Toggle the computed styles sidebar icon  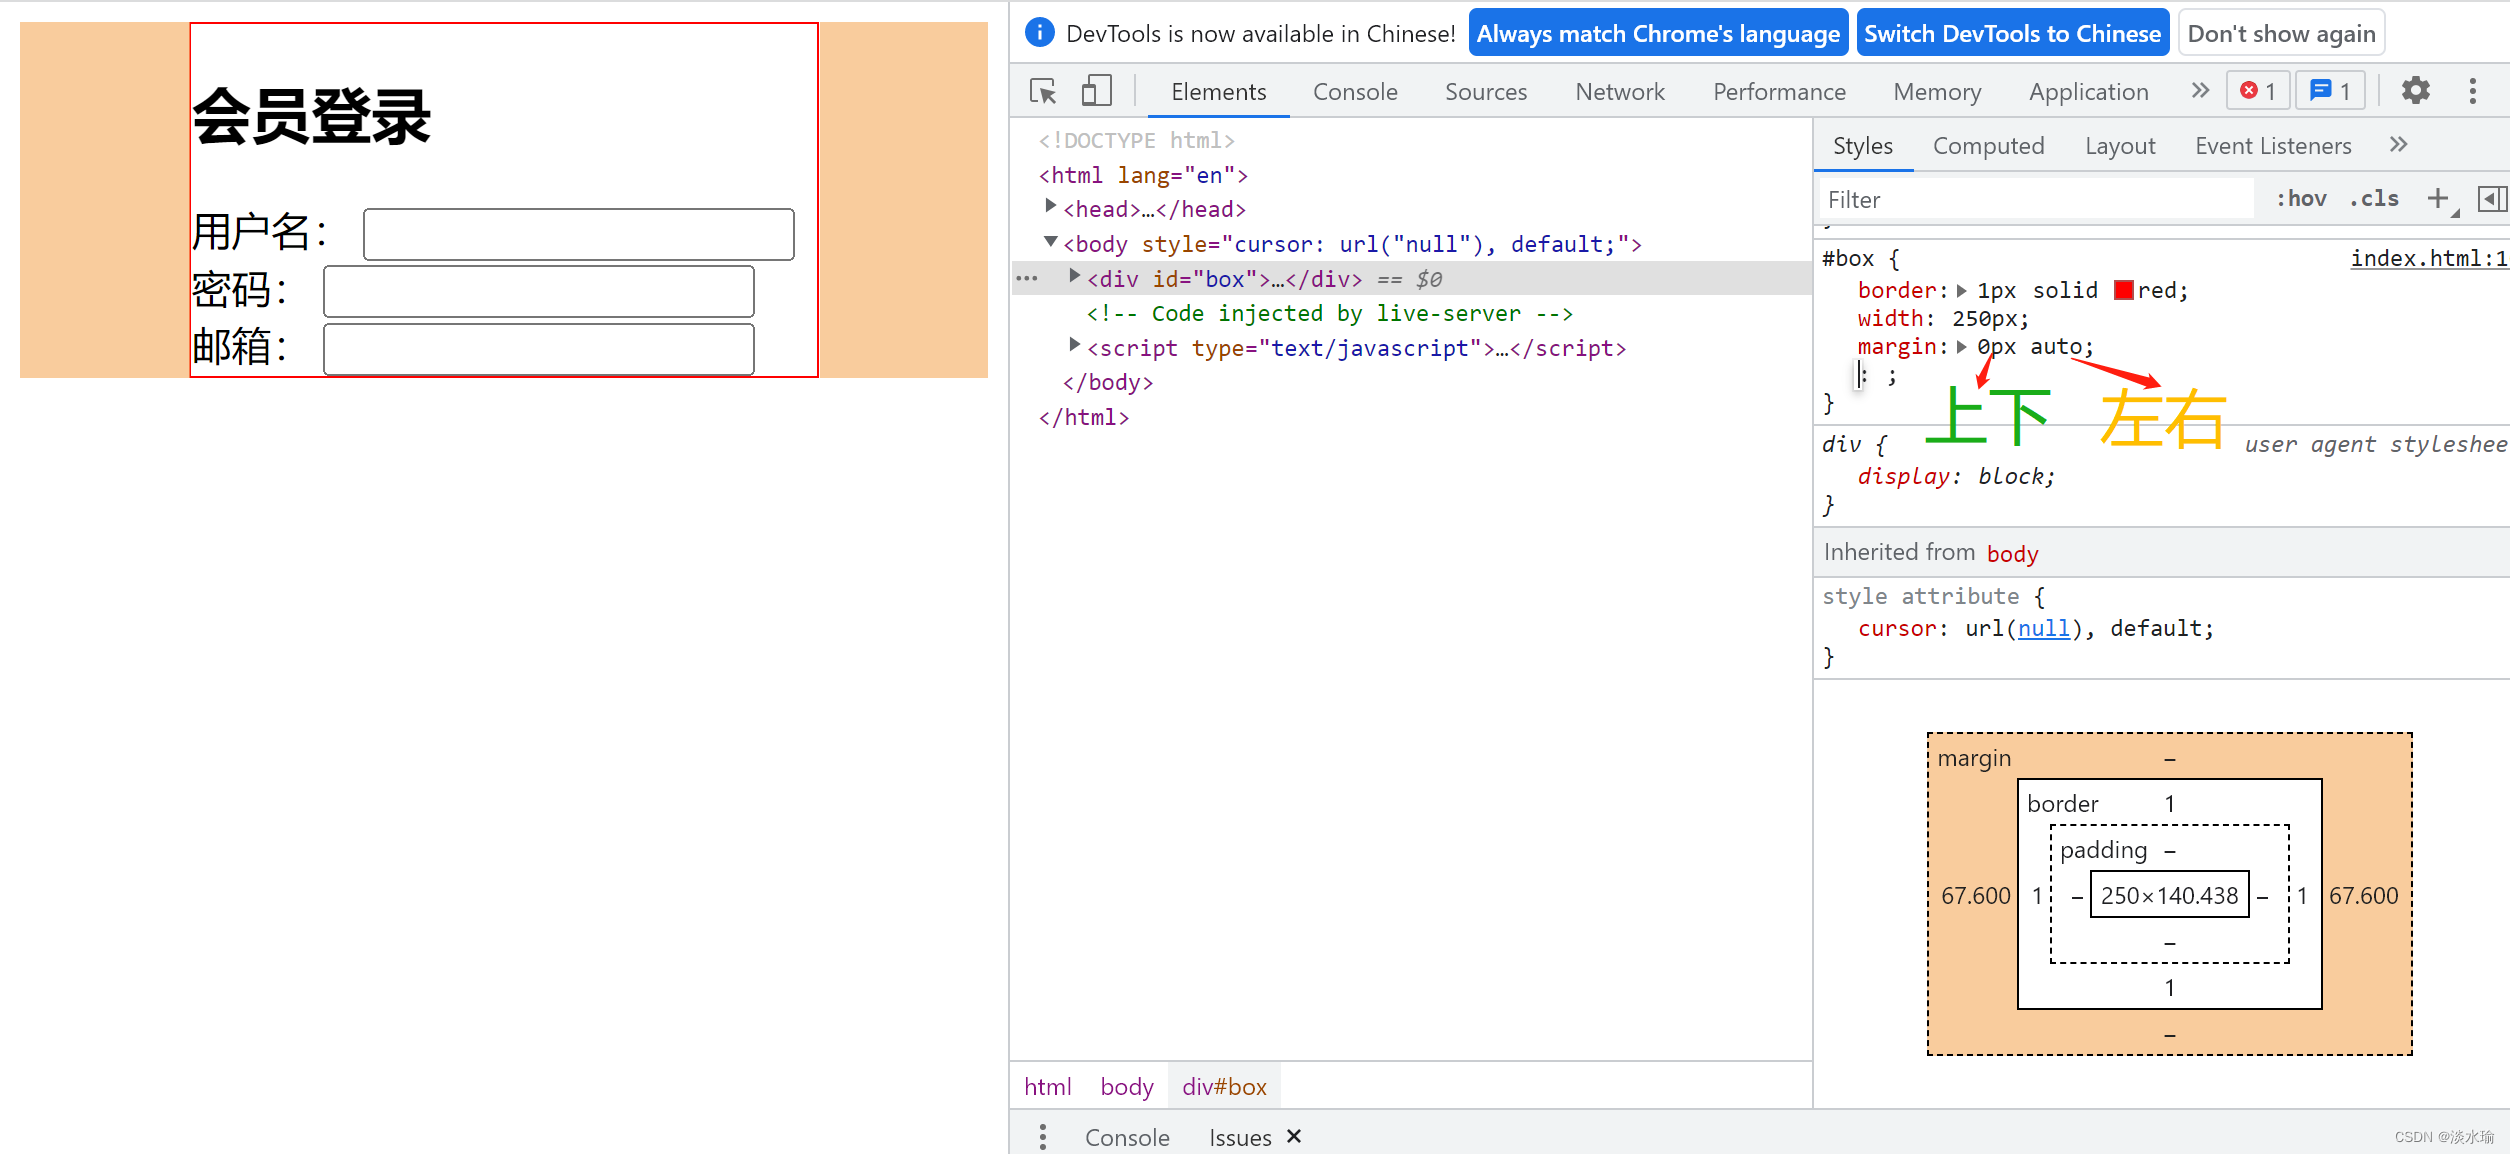click(x=2491, y=199)
